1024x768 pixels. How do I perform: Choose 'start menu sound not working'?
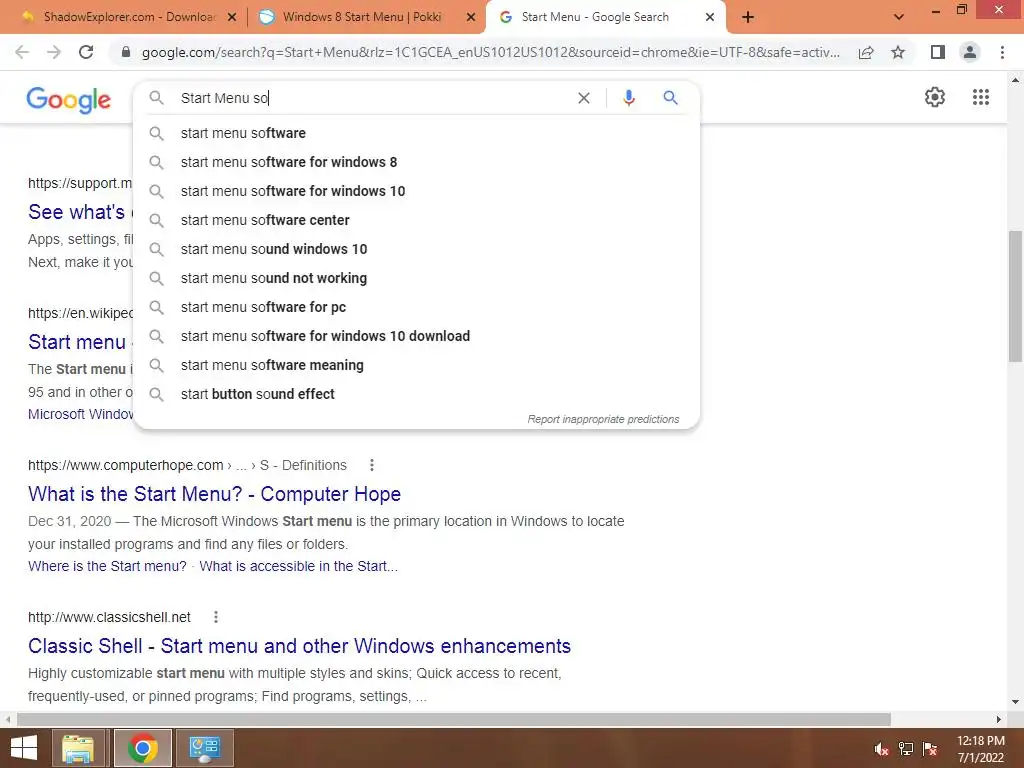click(x=417, y=278)
